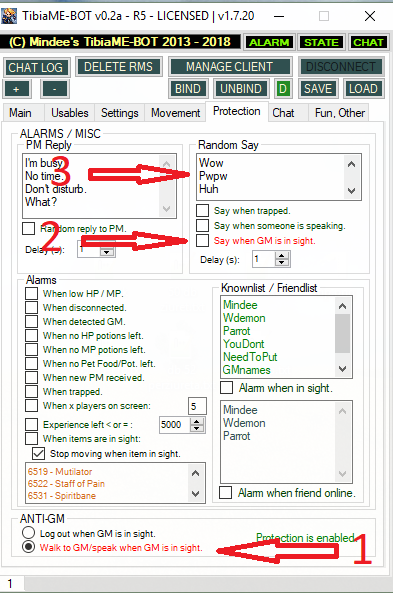Toggle the green CHAT indicator

click(368, 42)
